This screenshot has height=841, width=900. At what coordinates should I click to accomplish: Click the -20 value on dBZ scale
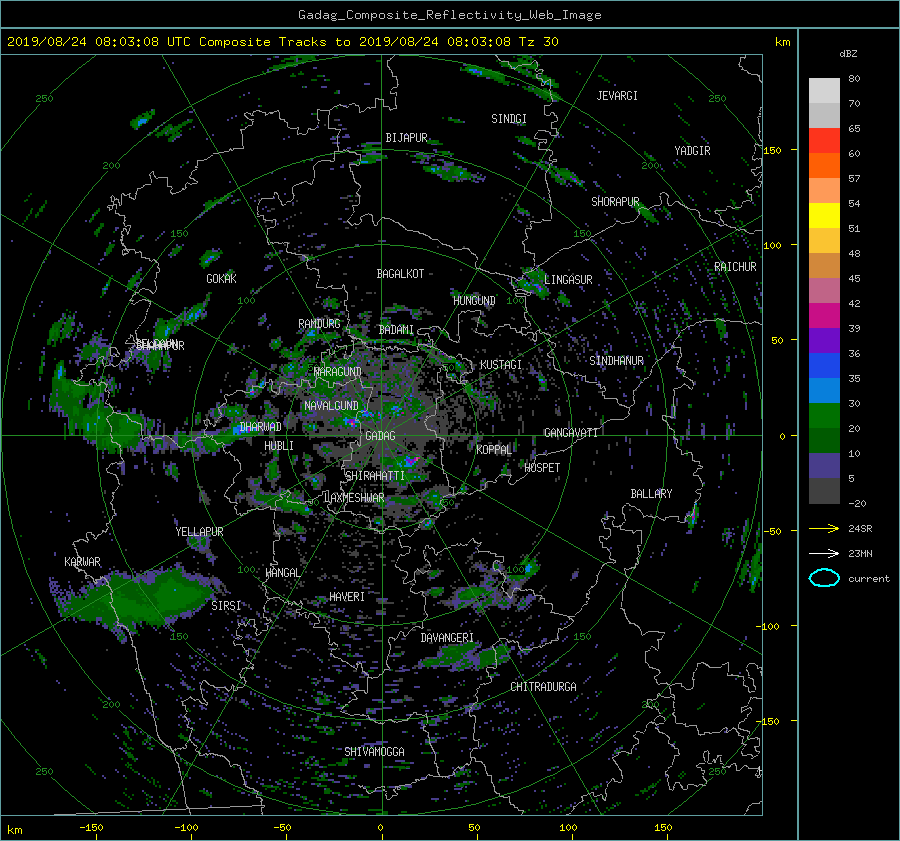pyautogui.click(x=857, y=503)
